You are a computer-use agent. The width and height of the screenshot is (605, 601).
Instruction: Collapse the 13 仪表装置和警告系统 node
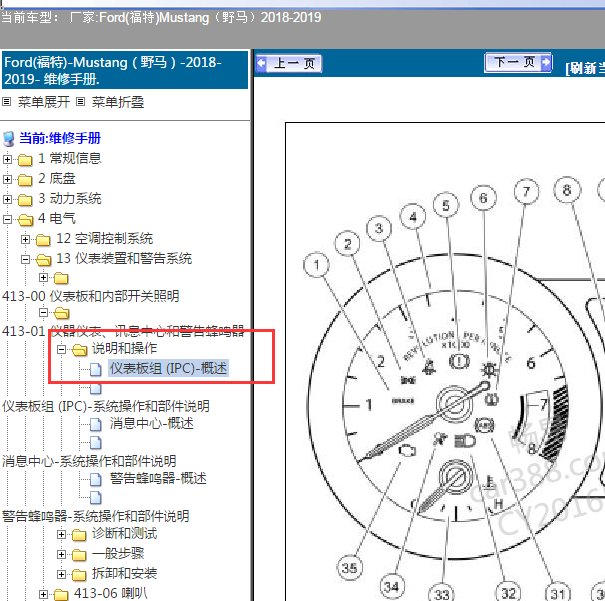coord(25,260)
